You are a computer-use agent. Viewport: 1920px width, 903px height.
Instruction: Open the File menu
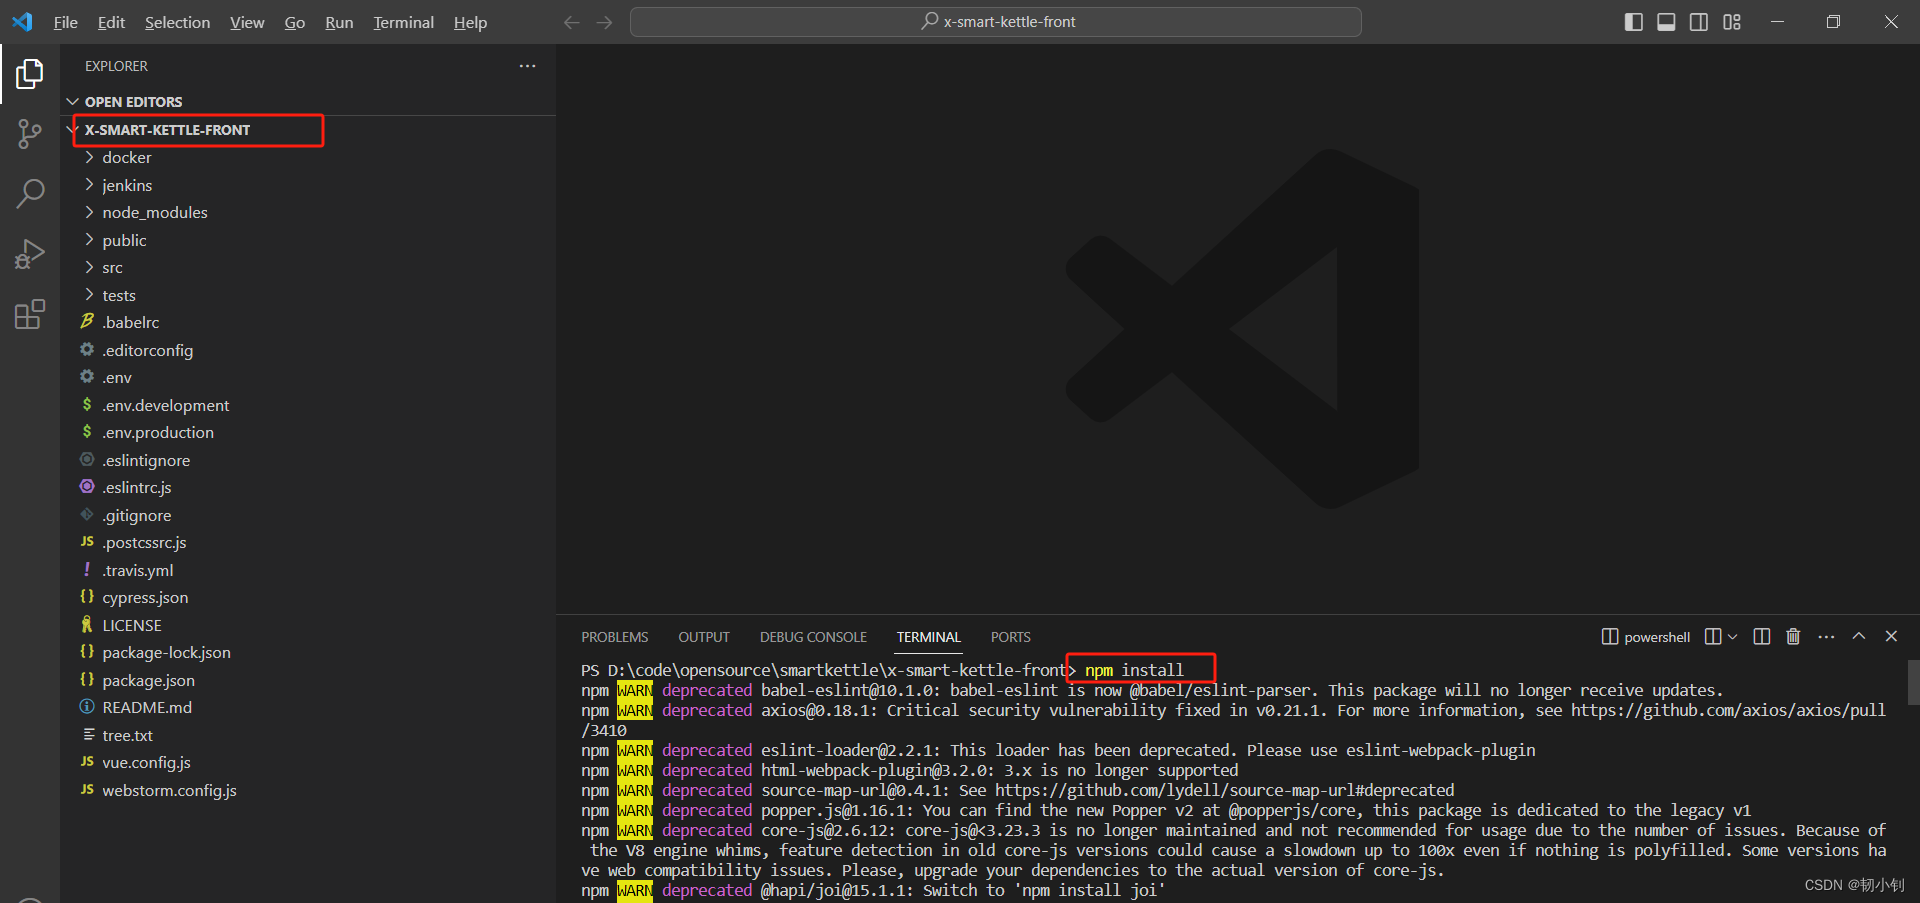pos(66,22)
